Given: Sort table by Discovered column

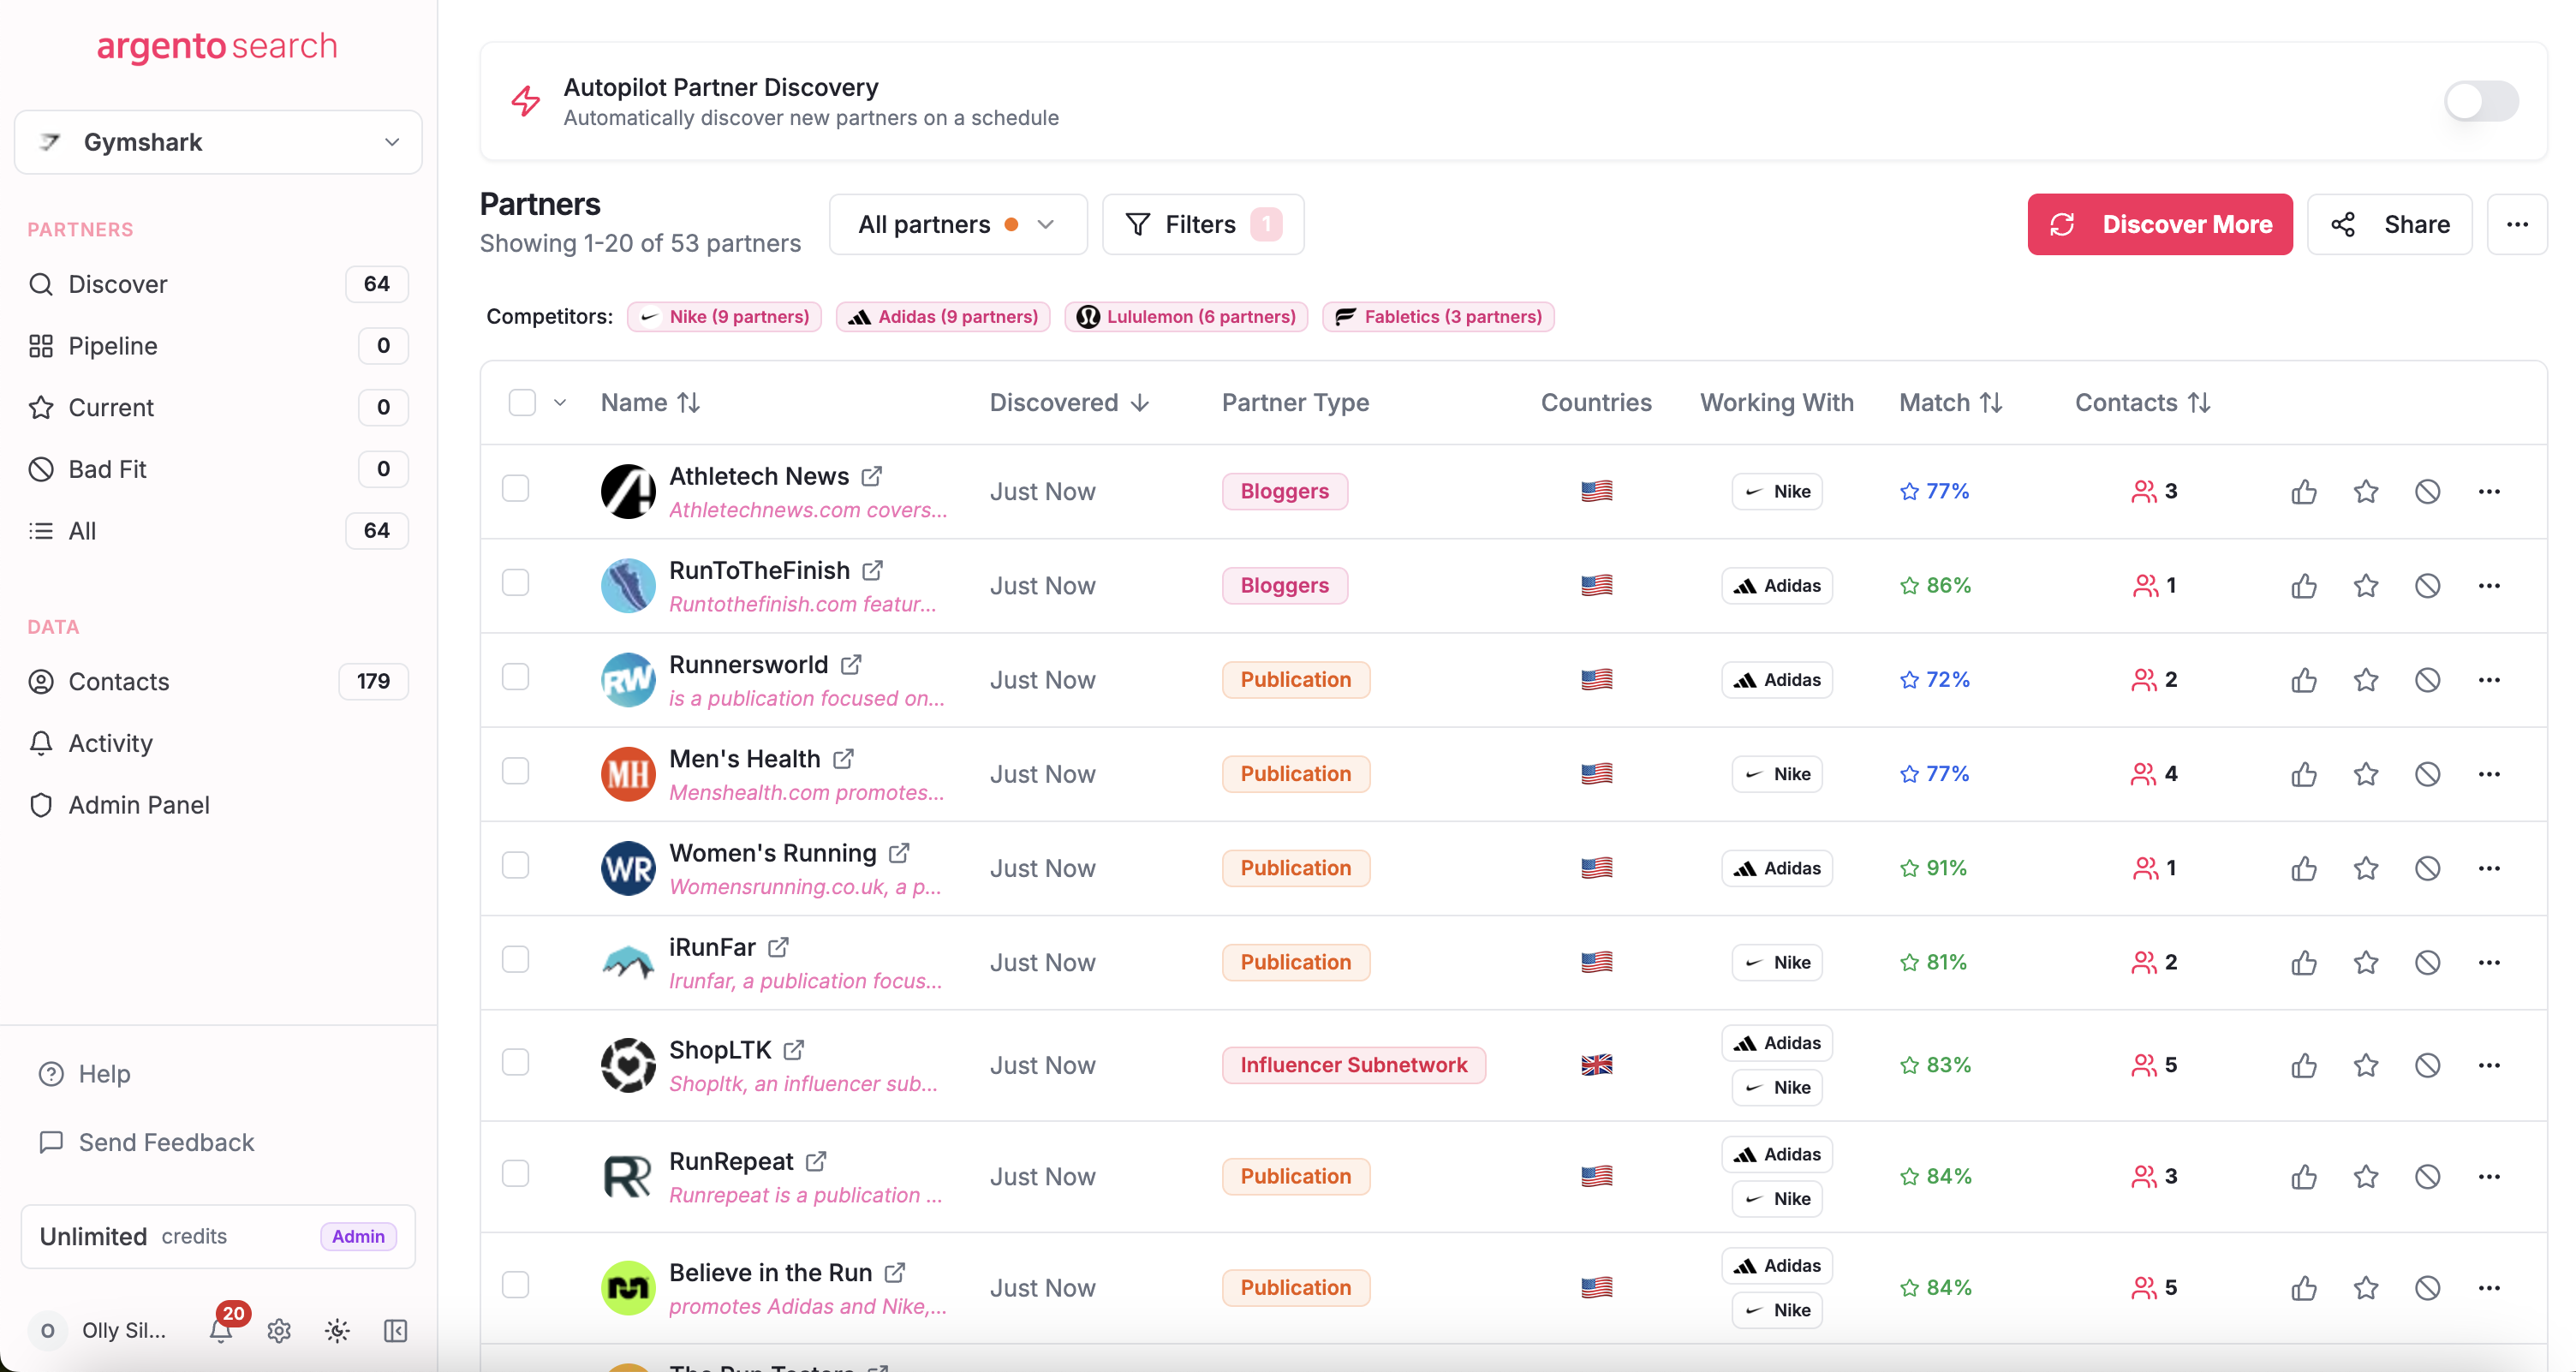Looking at the screenshot, I should (x=1069, y=402).
